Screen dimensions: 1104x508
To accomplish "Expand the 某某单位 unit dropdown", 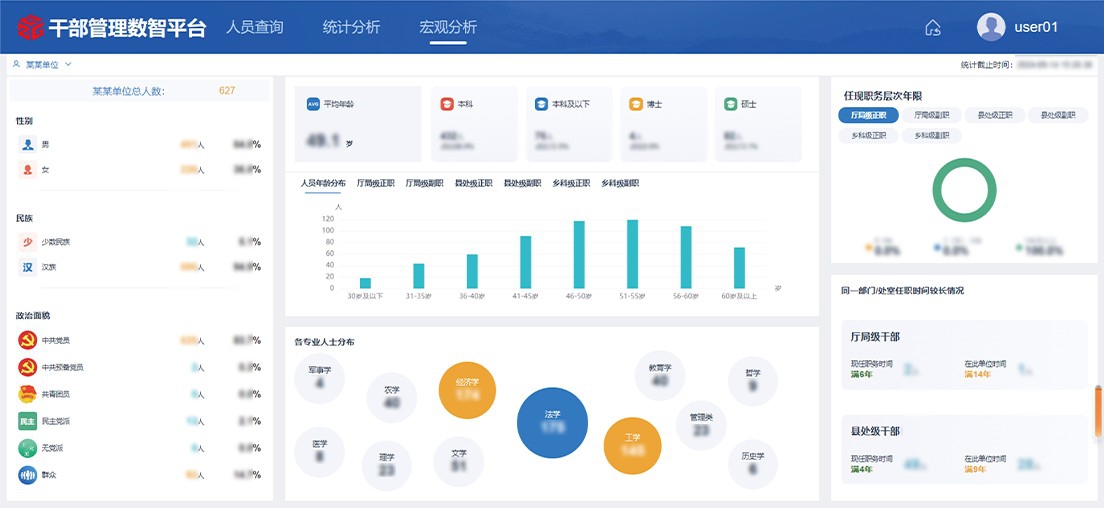I will point(42,64).
